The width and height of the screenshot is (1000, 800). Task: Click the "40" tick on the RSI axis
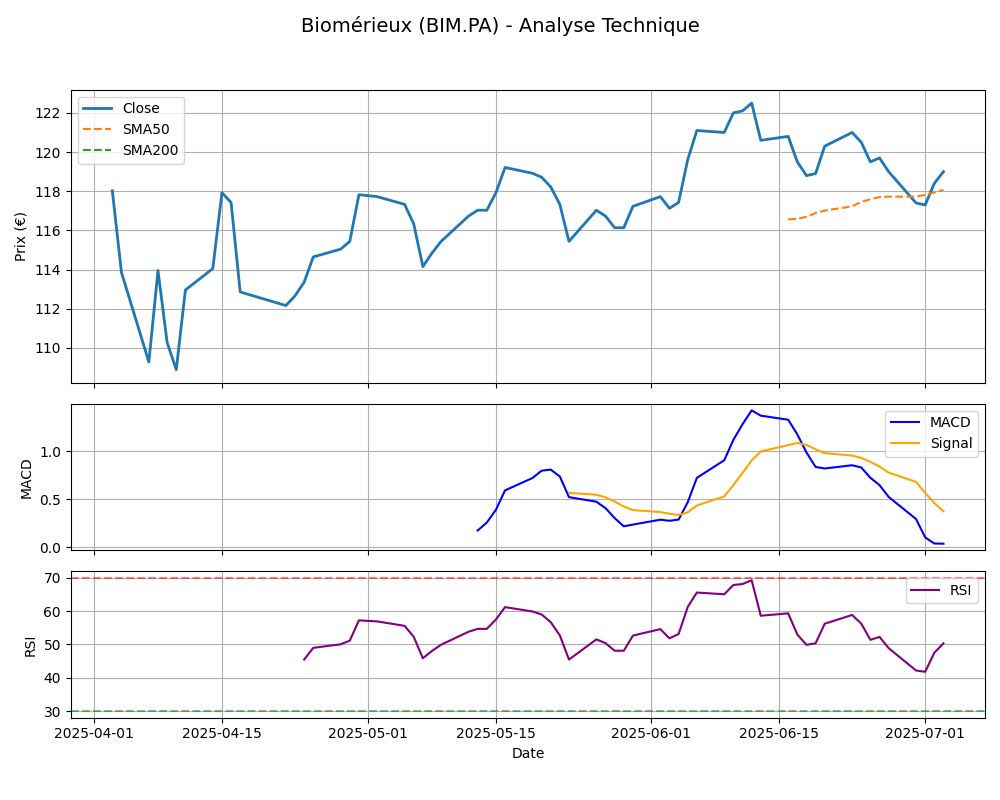click(x=52, y=678)
